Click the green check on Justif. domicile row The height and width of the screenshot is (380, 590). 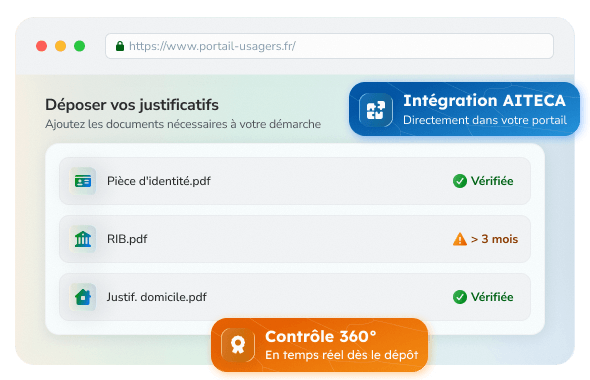pos(459,297)
